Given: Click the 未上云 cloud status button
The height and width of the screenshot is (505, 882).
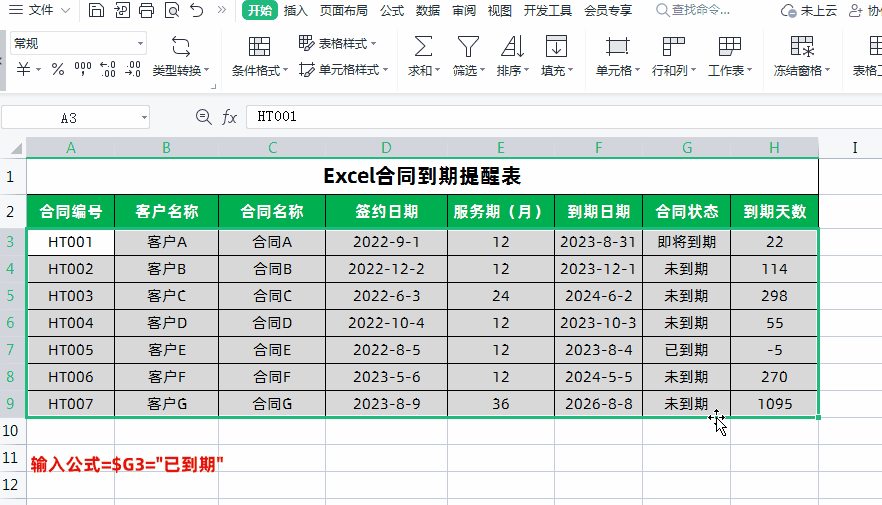Looking at the screenshot, I should (809, 11).
